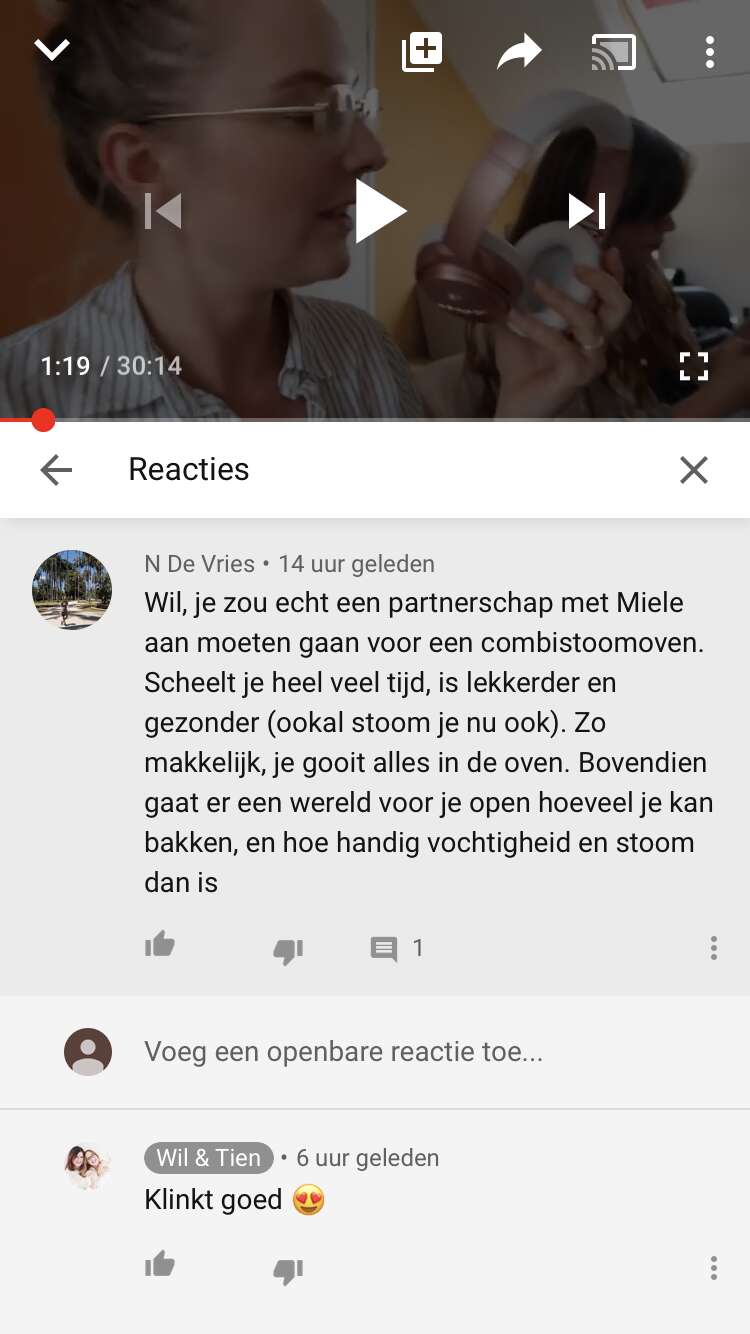View replies count on main comment

(397, 948)
